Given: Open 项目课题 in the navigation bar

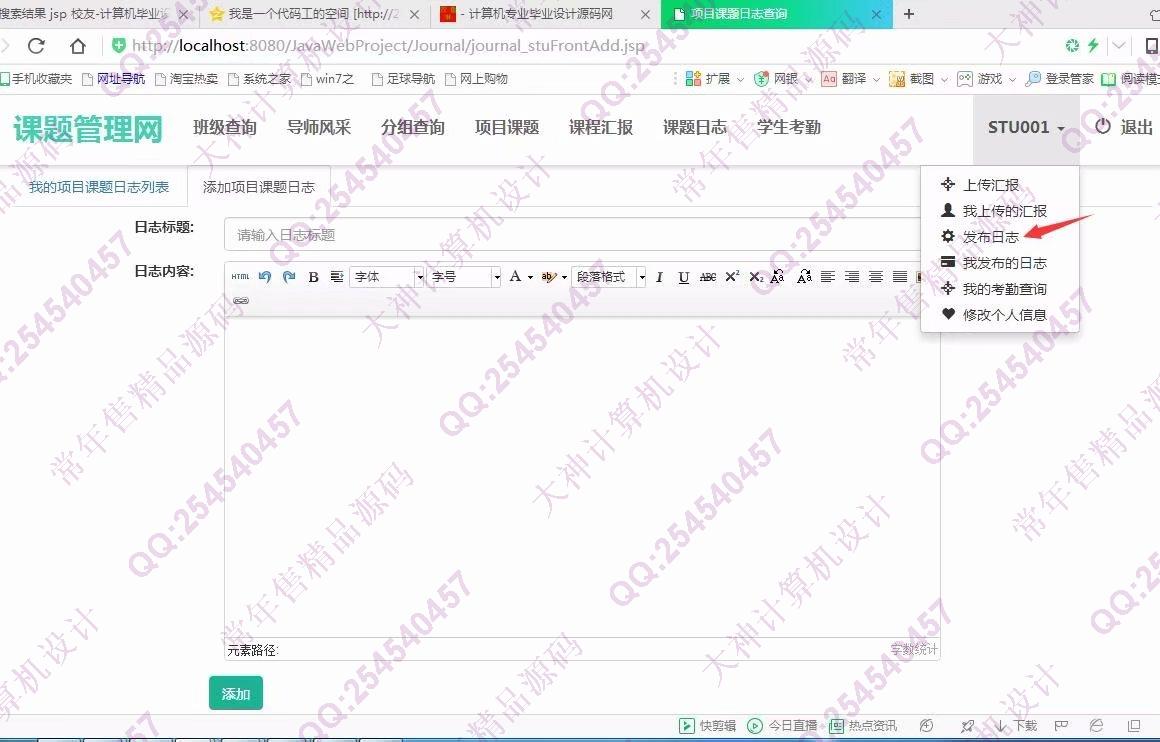Looking at the screenshot, I should click(507, 127).
